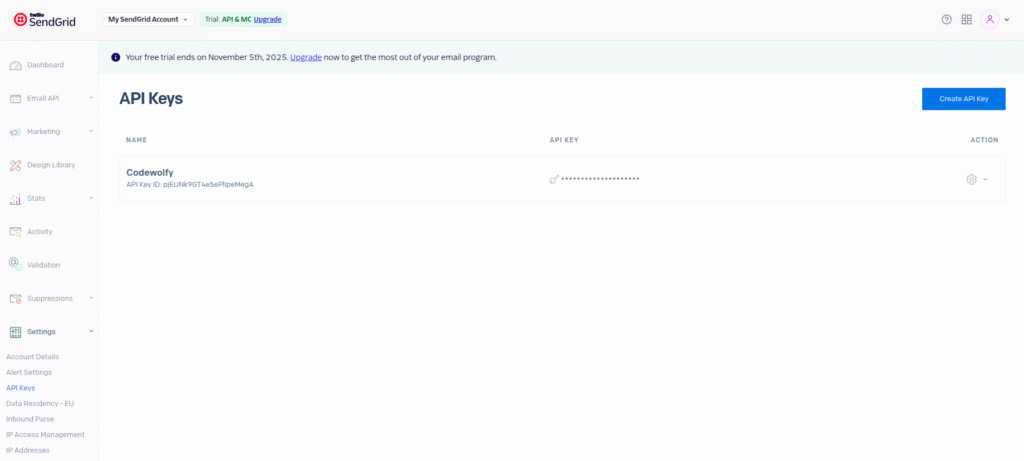Open Account Details settings

(33, 357)
